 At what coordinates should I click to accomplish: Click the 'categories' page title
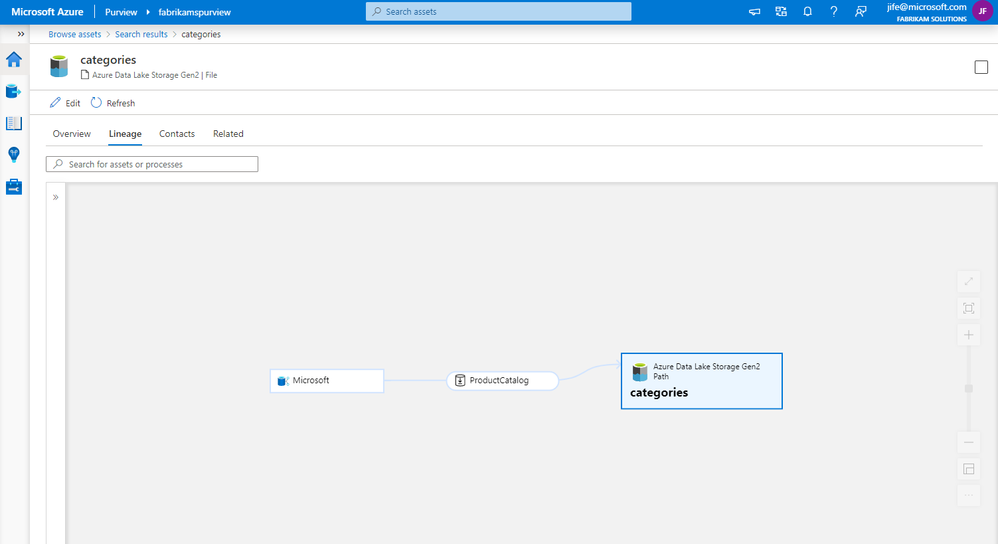click(x=108, y=60)
